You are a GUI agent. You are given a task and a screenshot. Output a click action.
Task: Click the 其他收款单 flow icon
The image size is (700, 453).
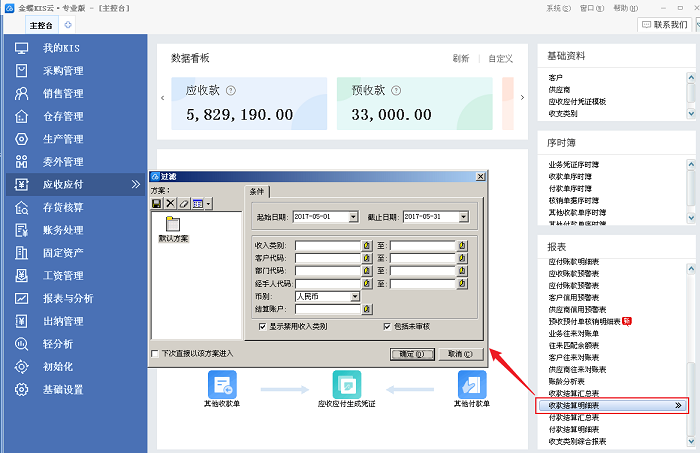(222, 384)
